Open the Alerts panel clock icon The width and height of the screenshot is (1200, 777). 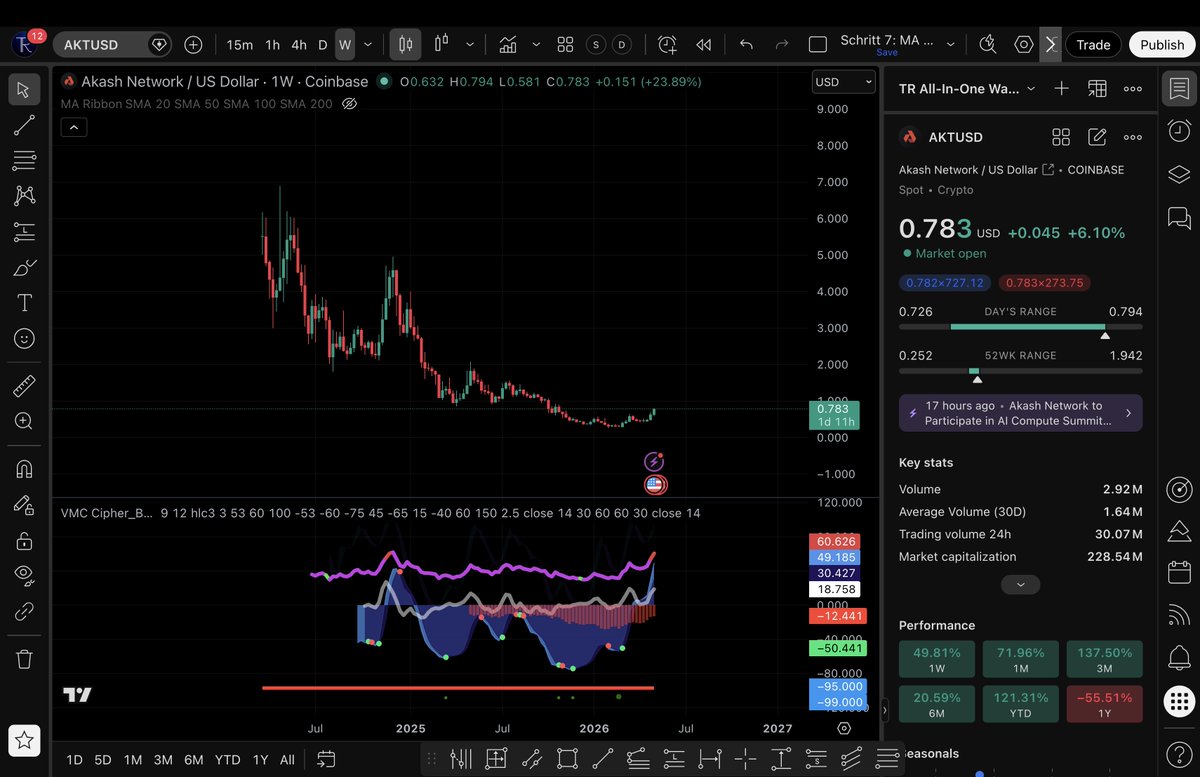point(1179,131)
